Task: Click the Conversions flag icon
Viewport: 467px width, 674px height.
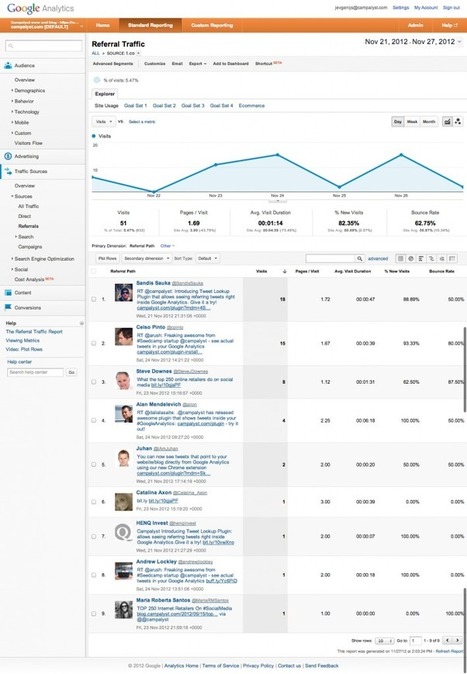Action: 8,307
